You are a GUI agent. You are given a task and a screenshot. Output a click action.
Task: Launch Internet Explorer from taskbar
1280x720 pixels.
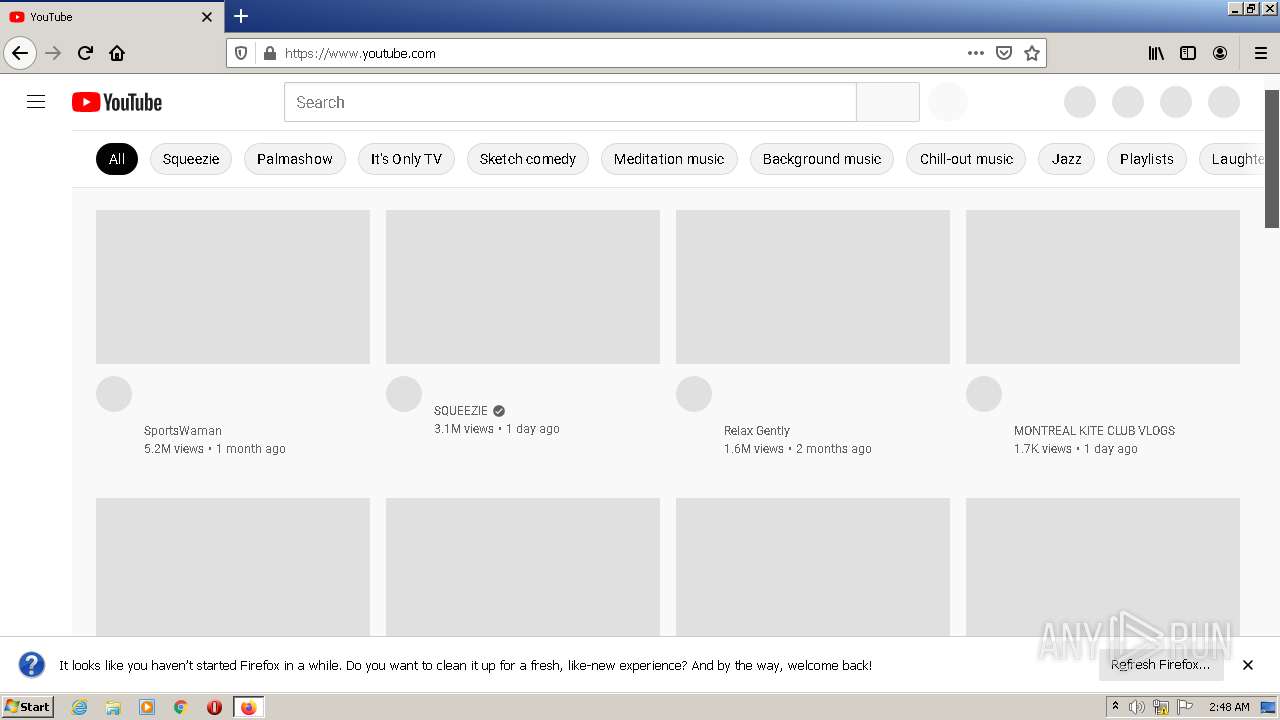pos(80,707)
